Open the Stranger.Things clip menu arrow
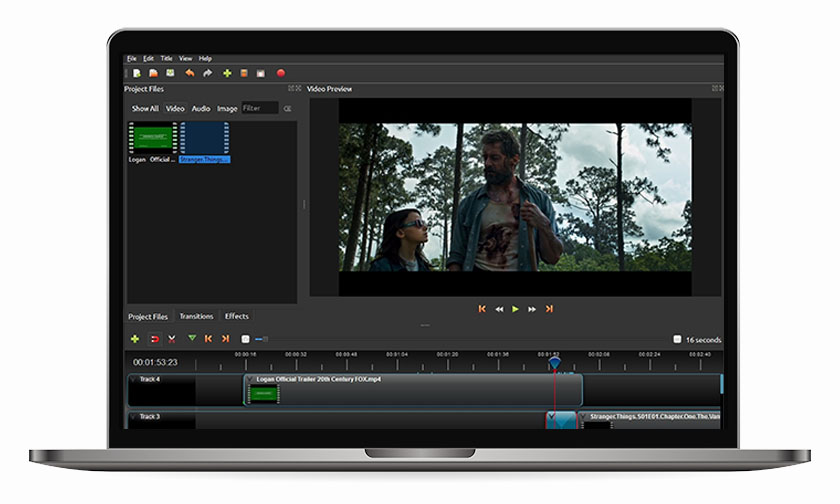Viewport: 840px width, 504px height. (583, 416)
